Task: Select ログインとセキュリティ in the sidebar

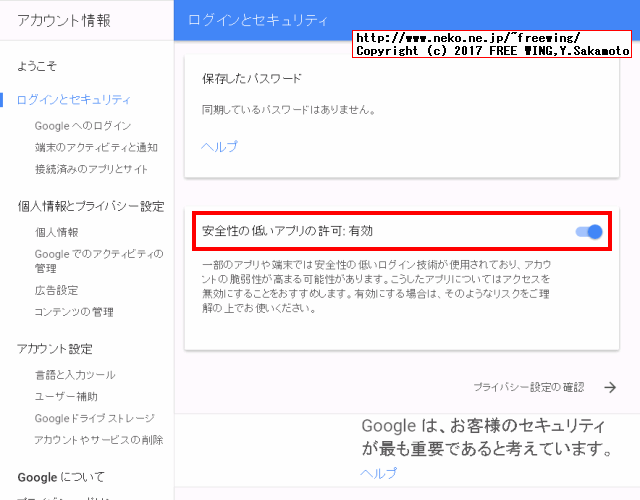Action: click(74, 100)
